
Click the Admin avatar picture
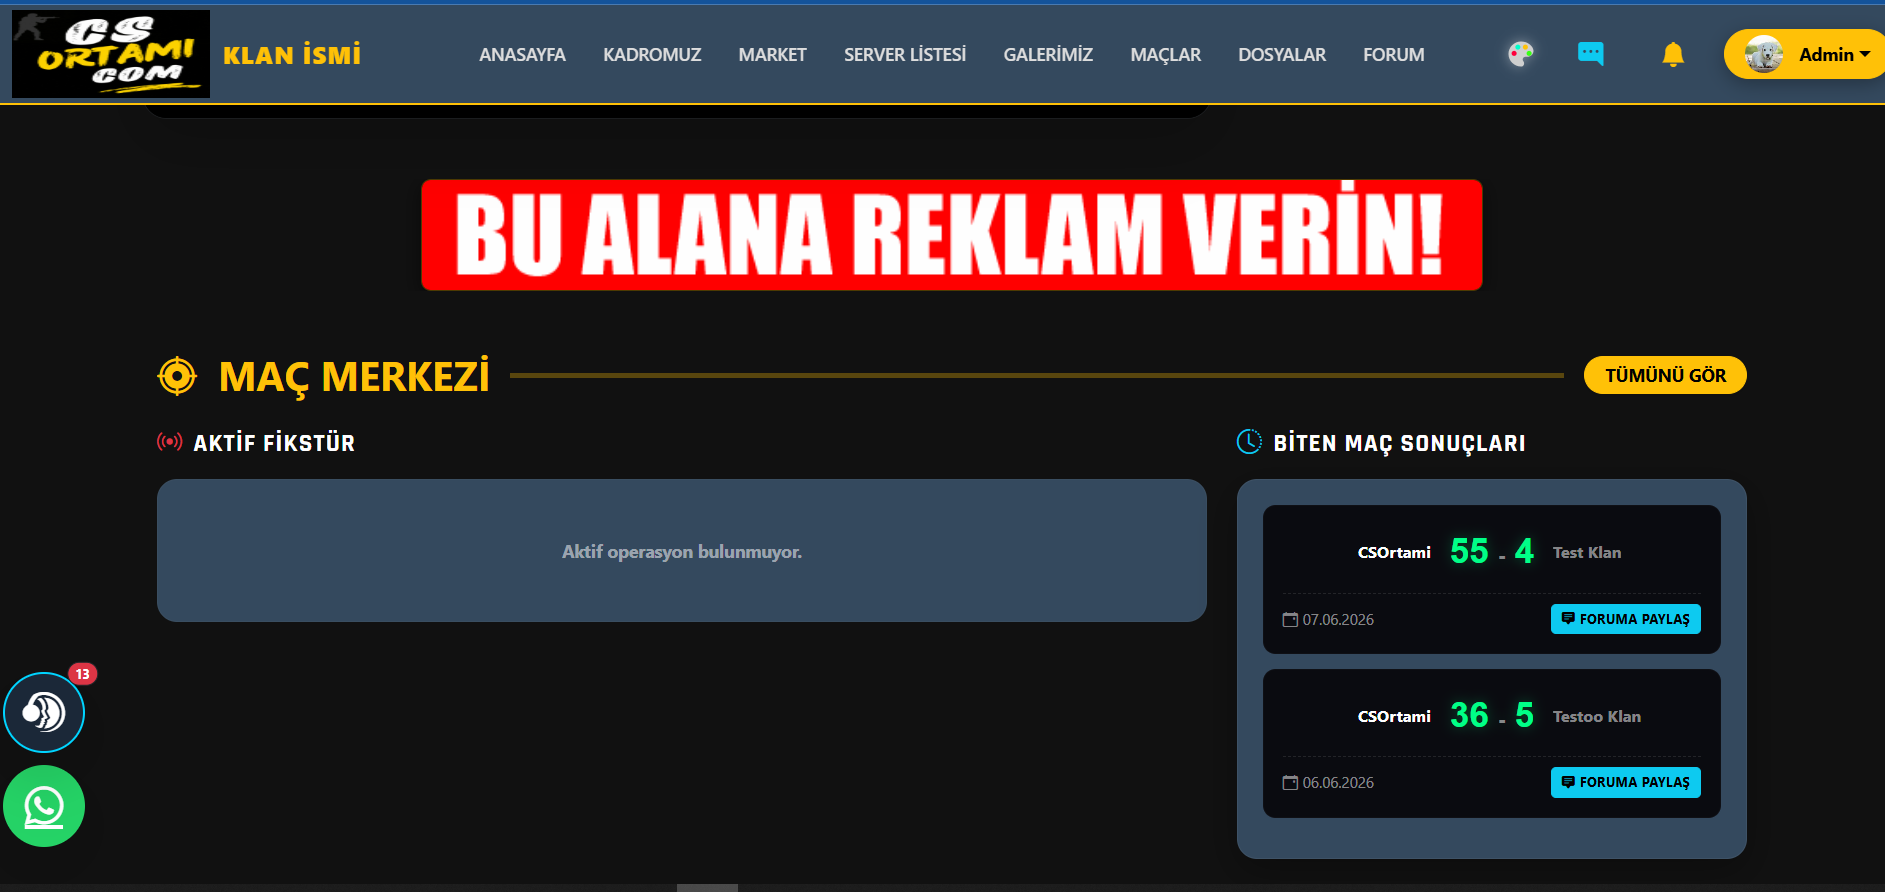pos(1764,54)
